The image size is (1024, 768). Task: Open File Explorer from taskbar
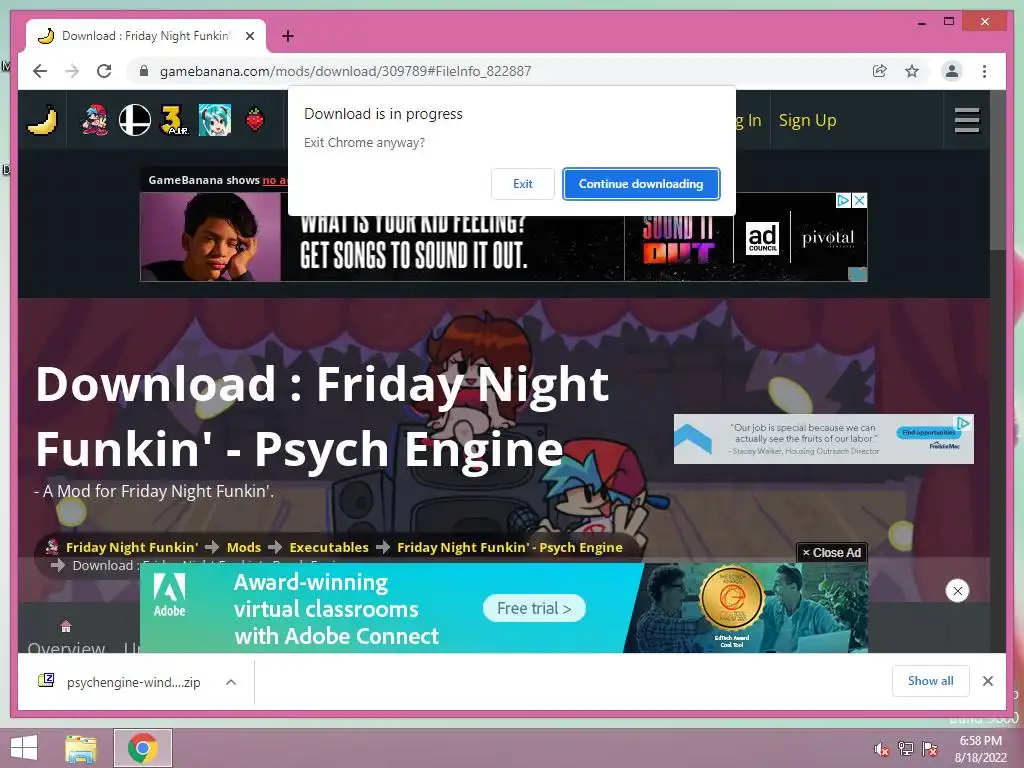pyautogui.click(x=81, y=749)
